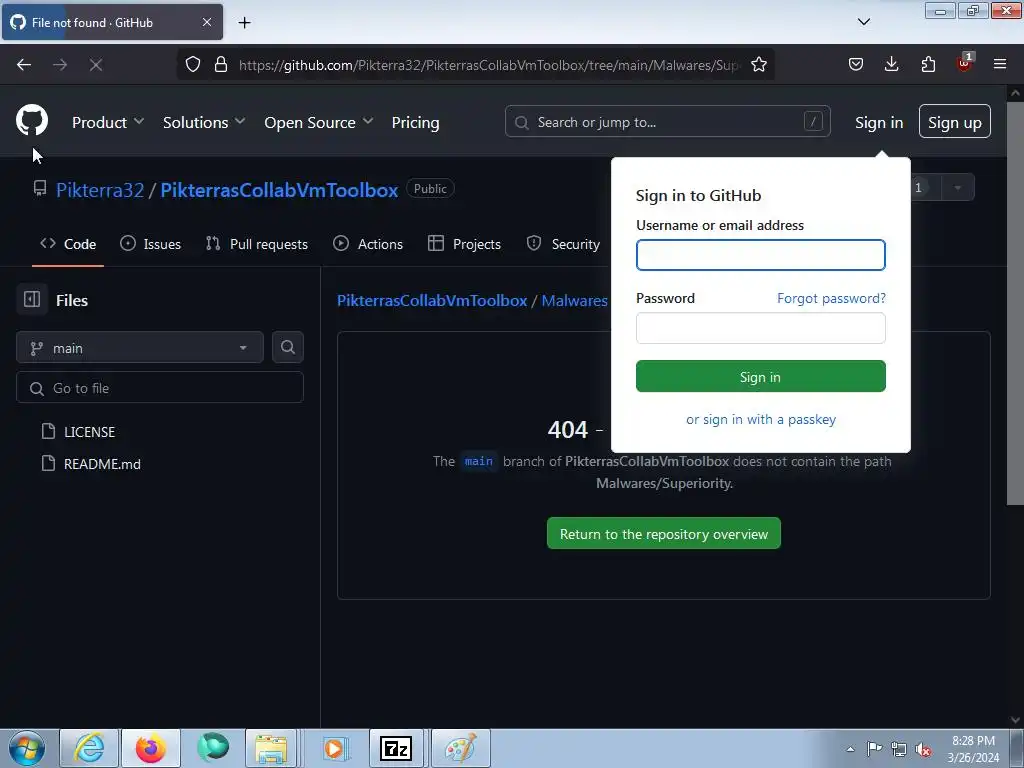Image resolution: width=1024 pixels, height=768 pixels.
Task: Click Search or jump to box
Action: (x=667, y=122)
